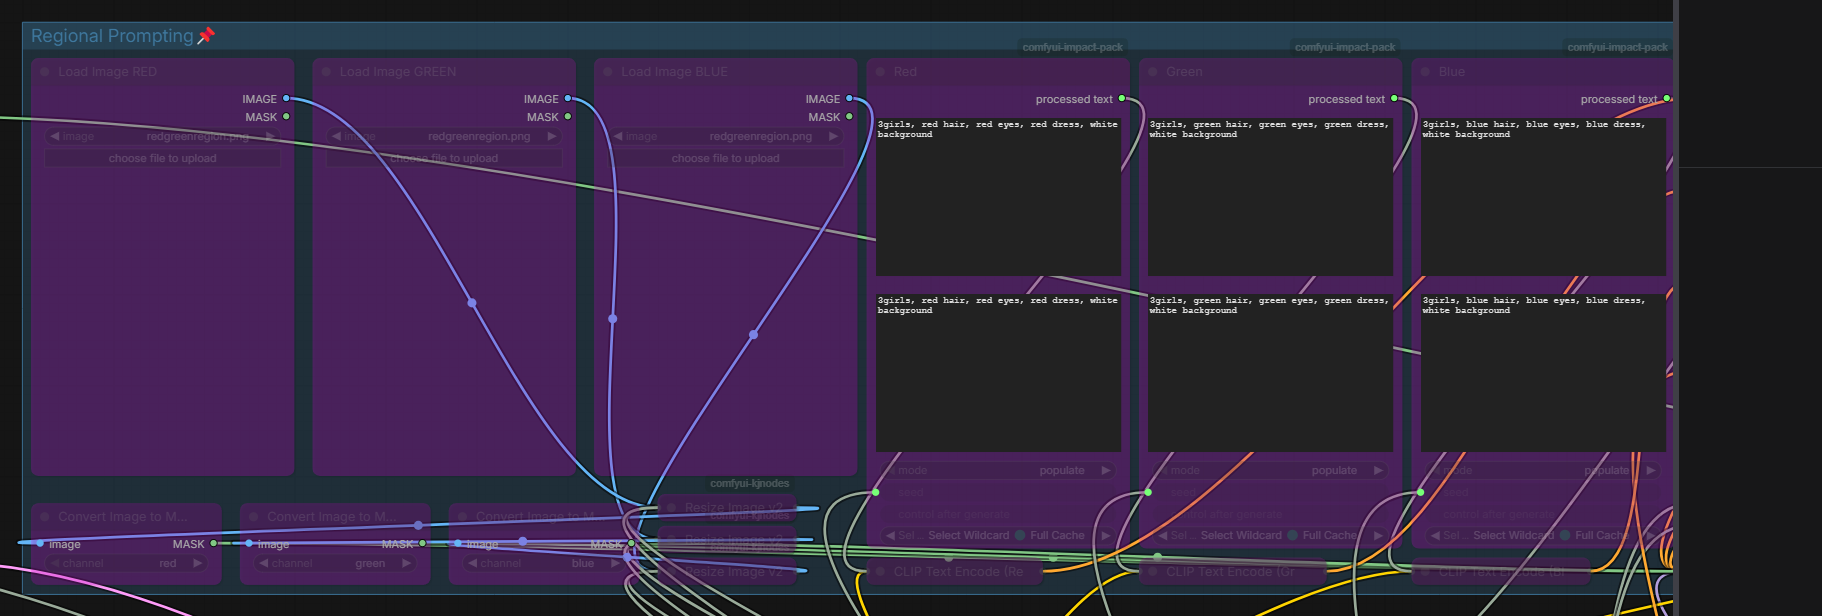Click the Load Image BLUE collapse dot
Image resolution: width=1822 pixels, height=616 pixels.
tap(607, 72)
